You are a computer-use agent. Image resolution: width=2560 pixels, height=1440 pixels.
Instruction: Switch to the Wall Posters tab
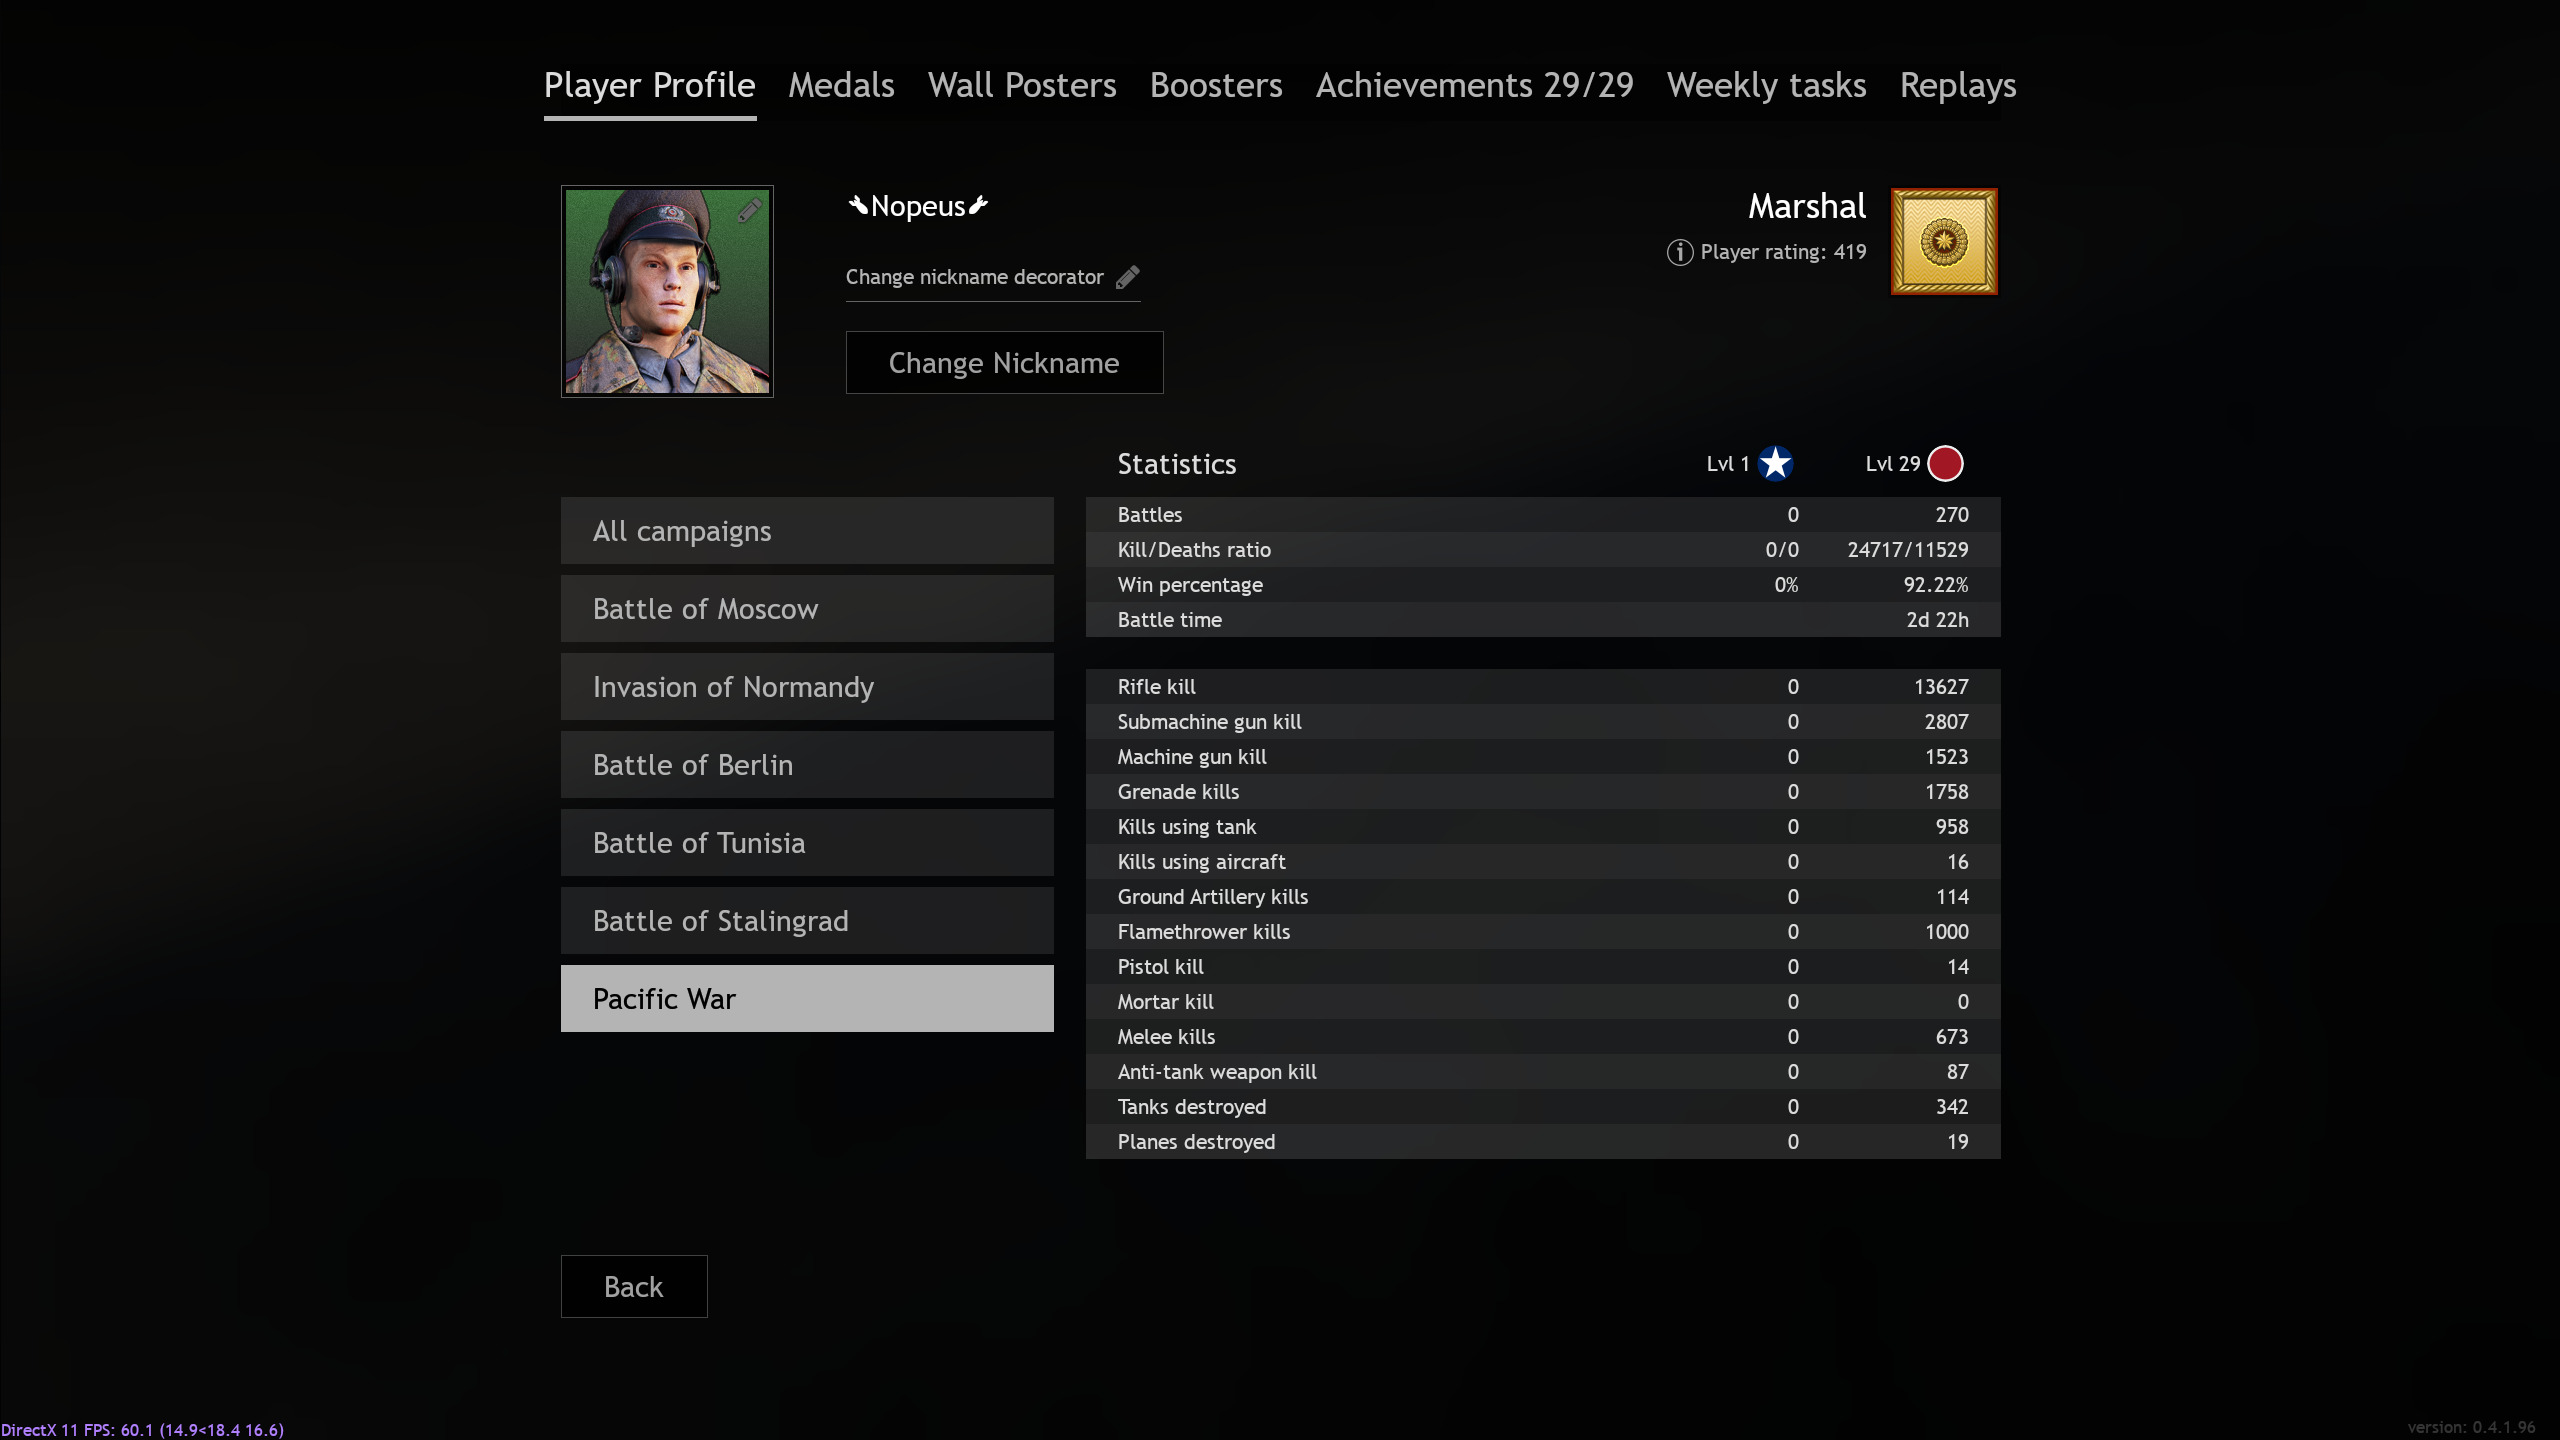coord(1021,86)
